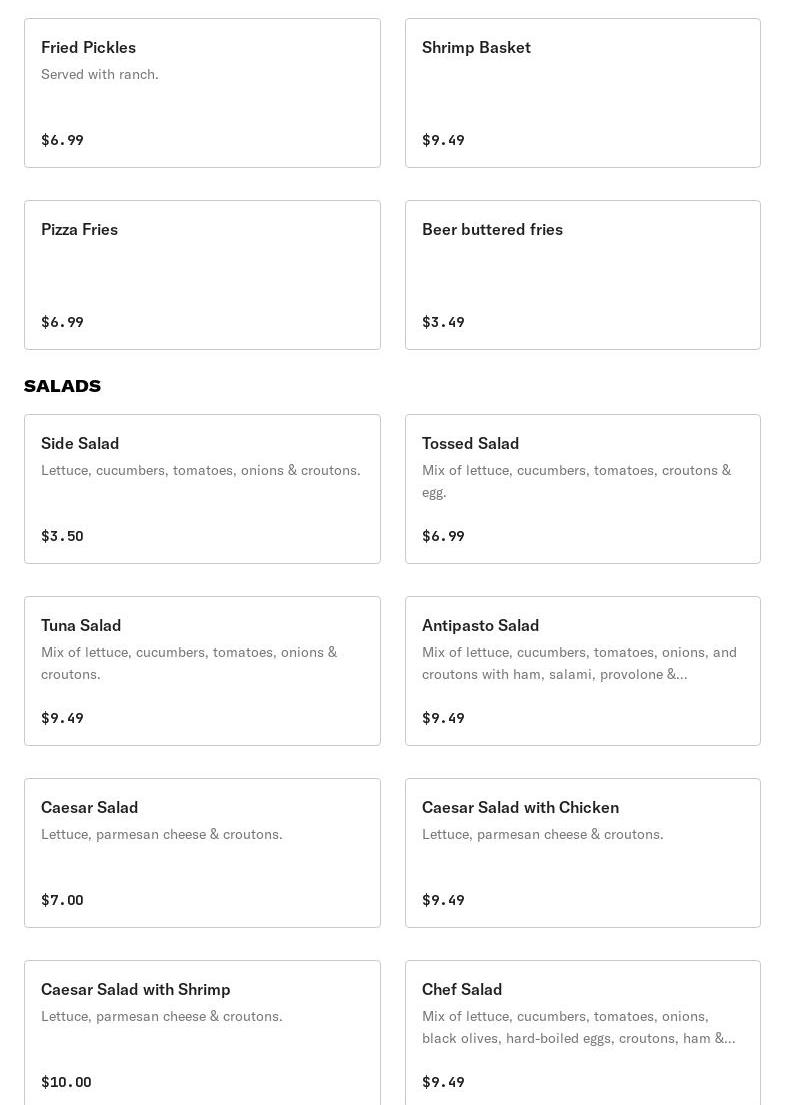The image size is (785, 1105).
Task: Open Antipasto Salad details
Action: click(x=582, y=671)
